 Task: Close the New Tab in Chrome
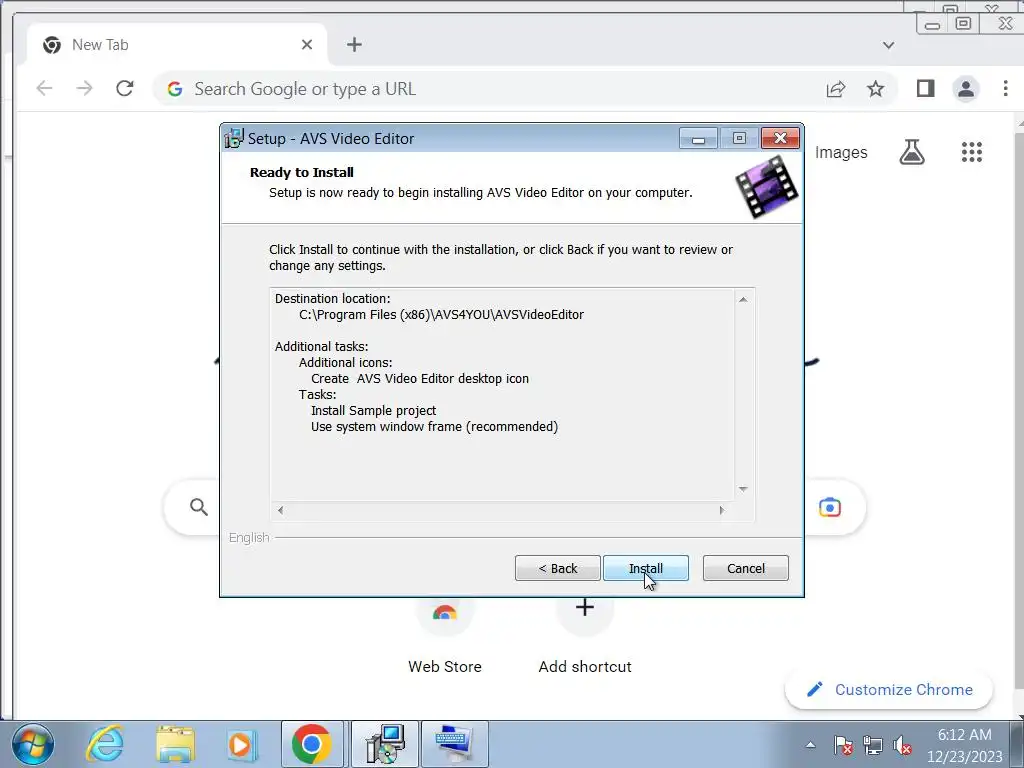point(307,44)
